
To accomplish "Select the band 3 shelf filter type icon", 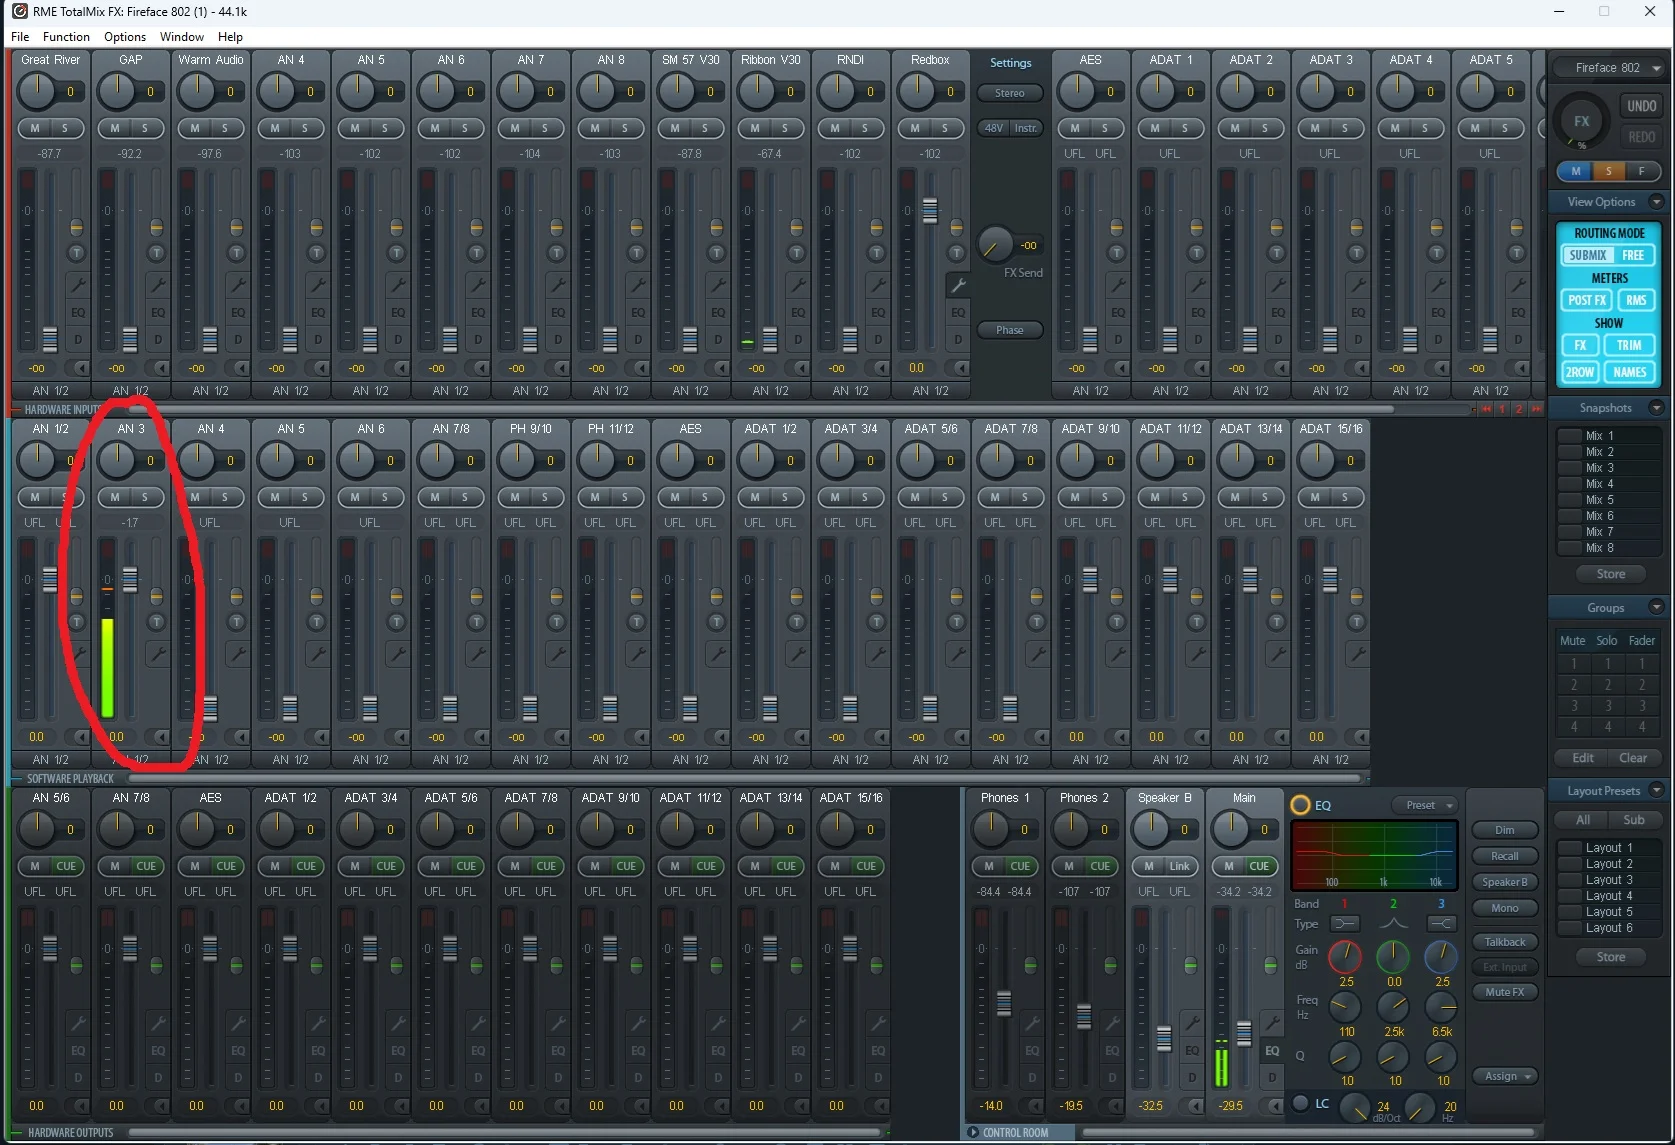I will click(1441, 923).
